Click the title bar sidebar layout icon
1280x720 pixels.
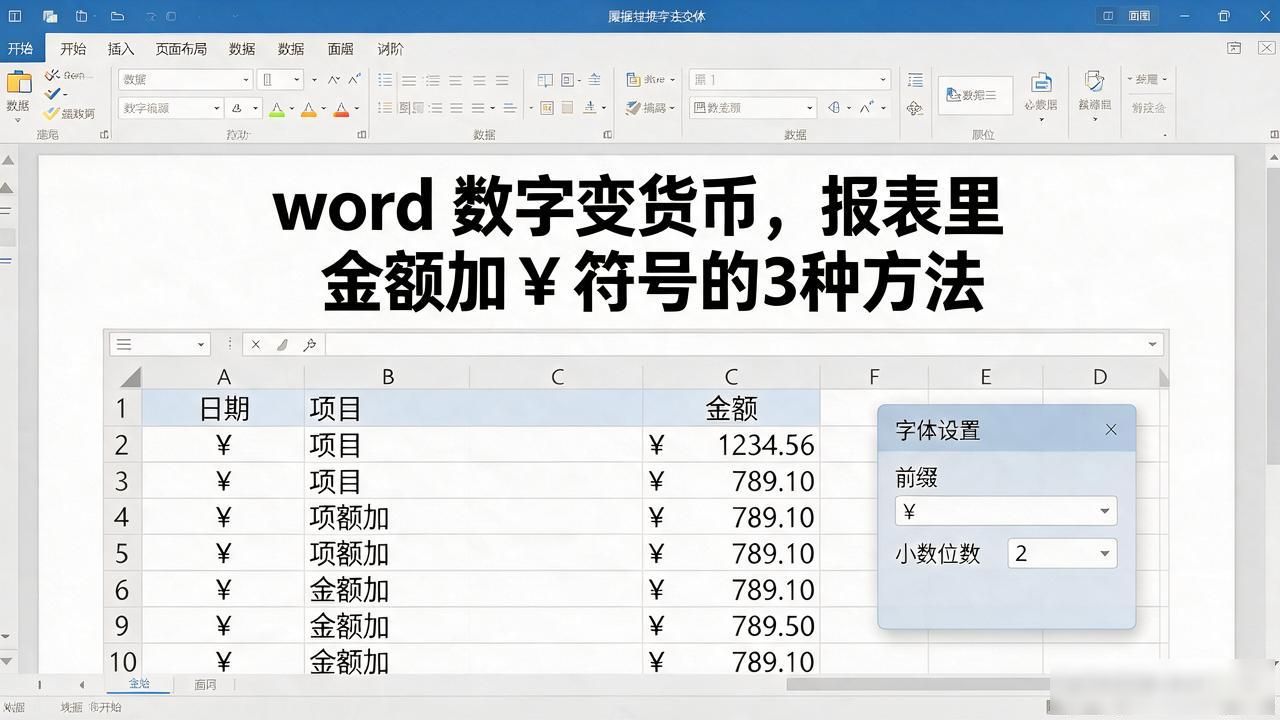pyautogui.click(x=15, y=16)
